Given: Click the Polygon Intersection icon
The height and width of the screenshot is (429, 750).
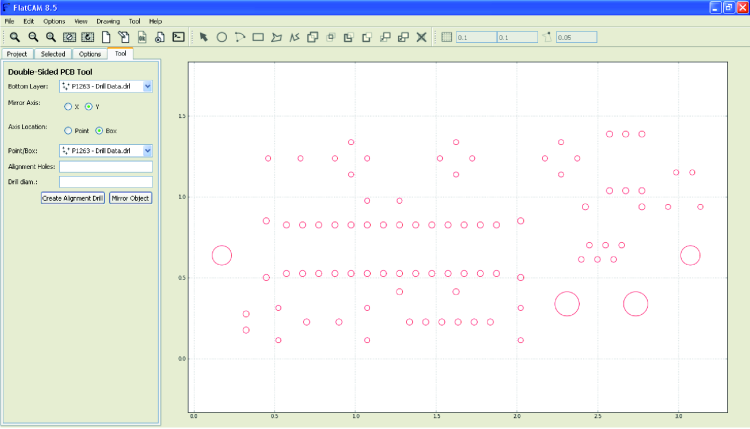Looking at the screenshot, I should tap(331, 37).
